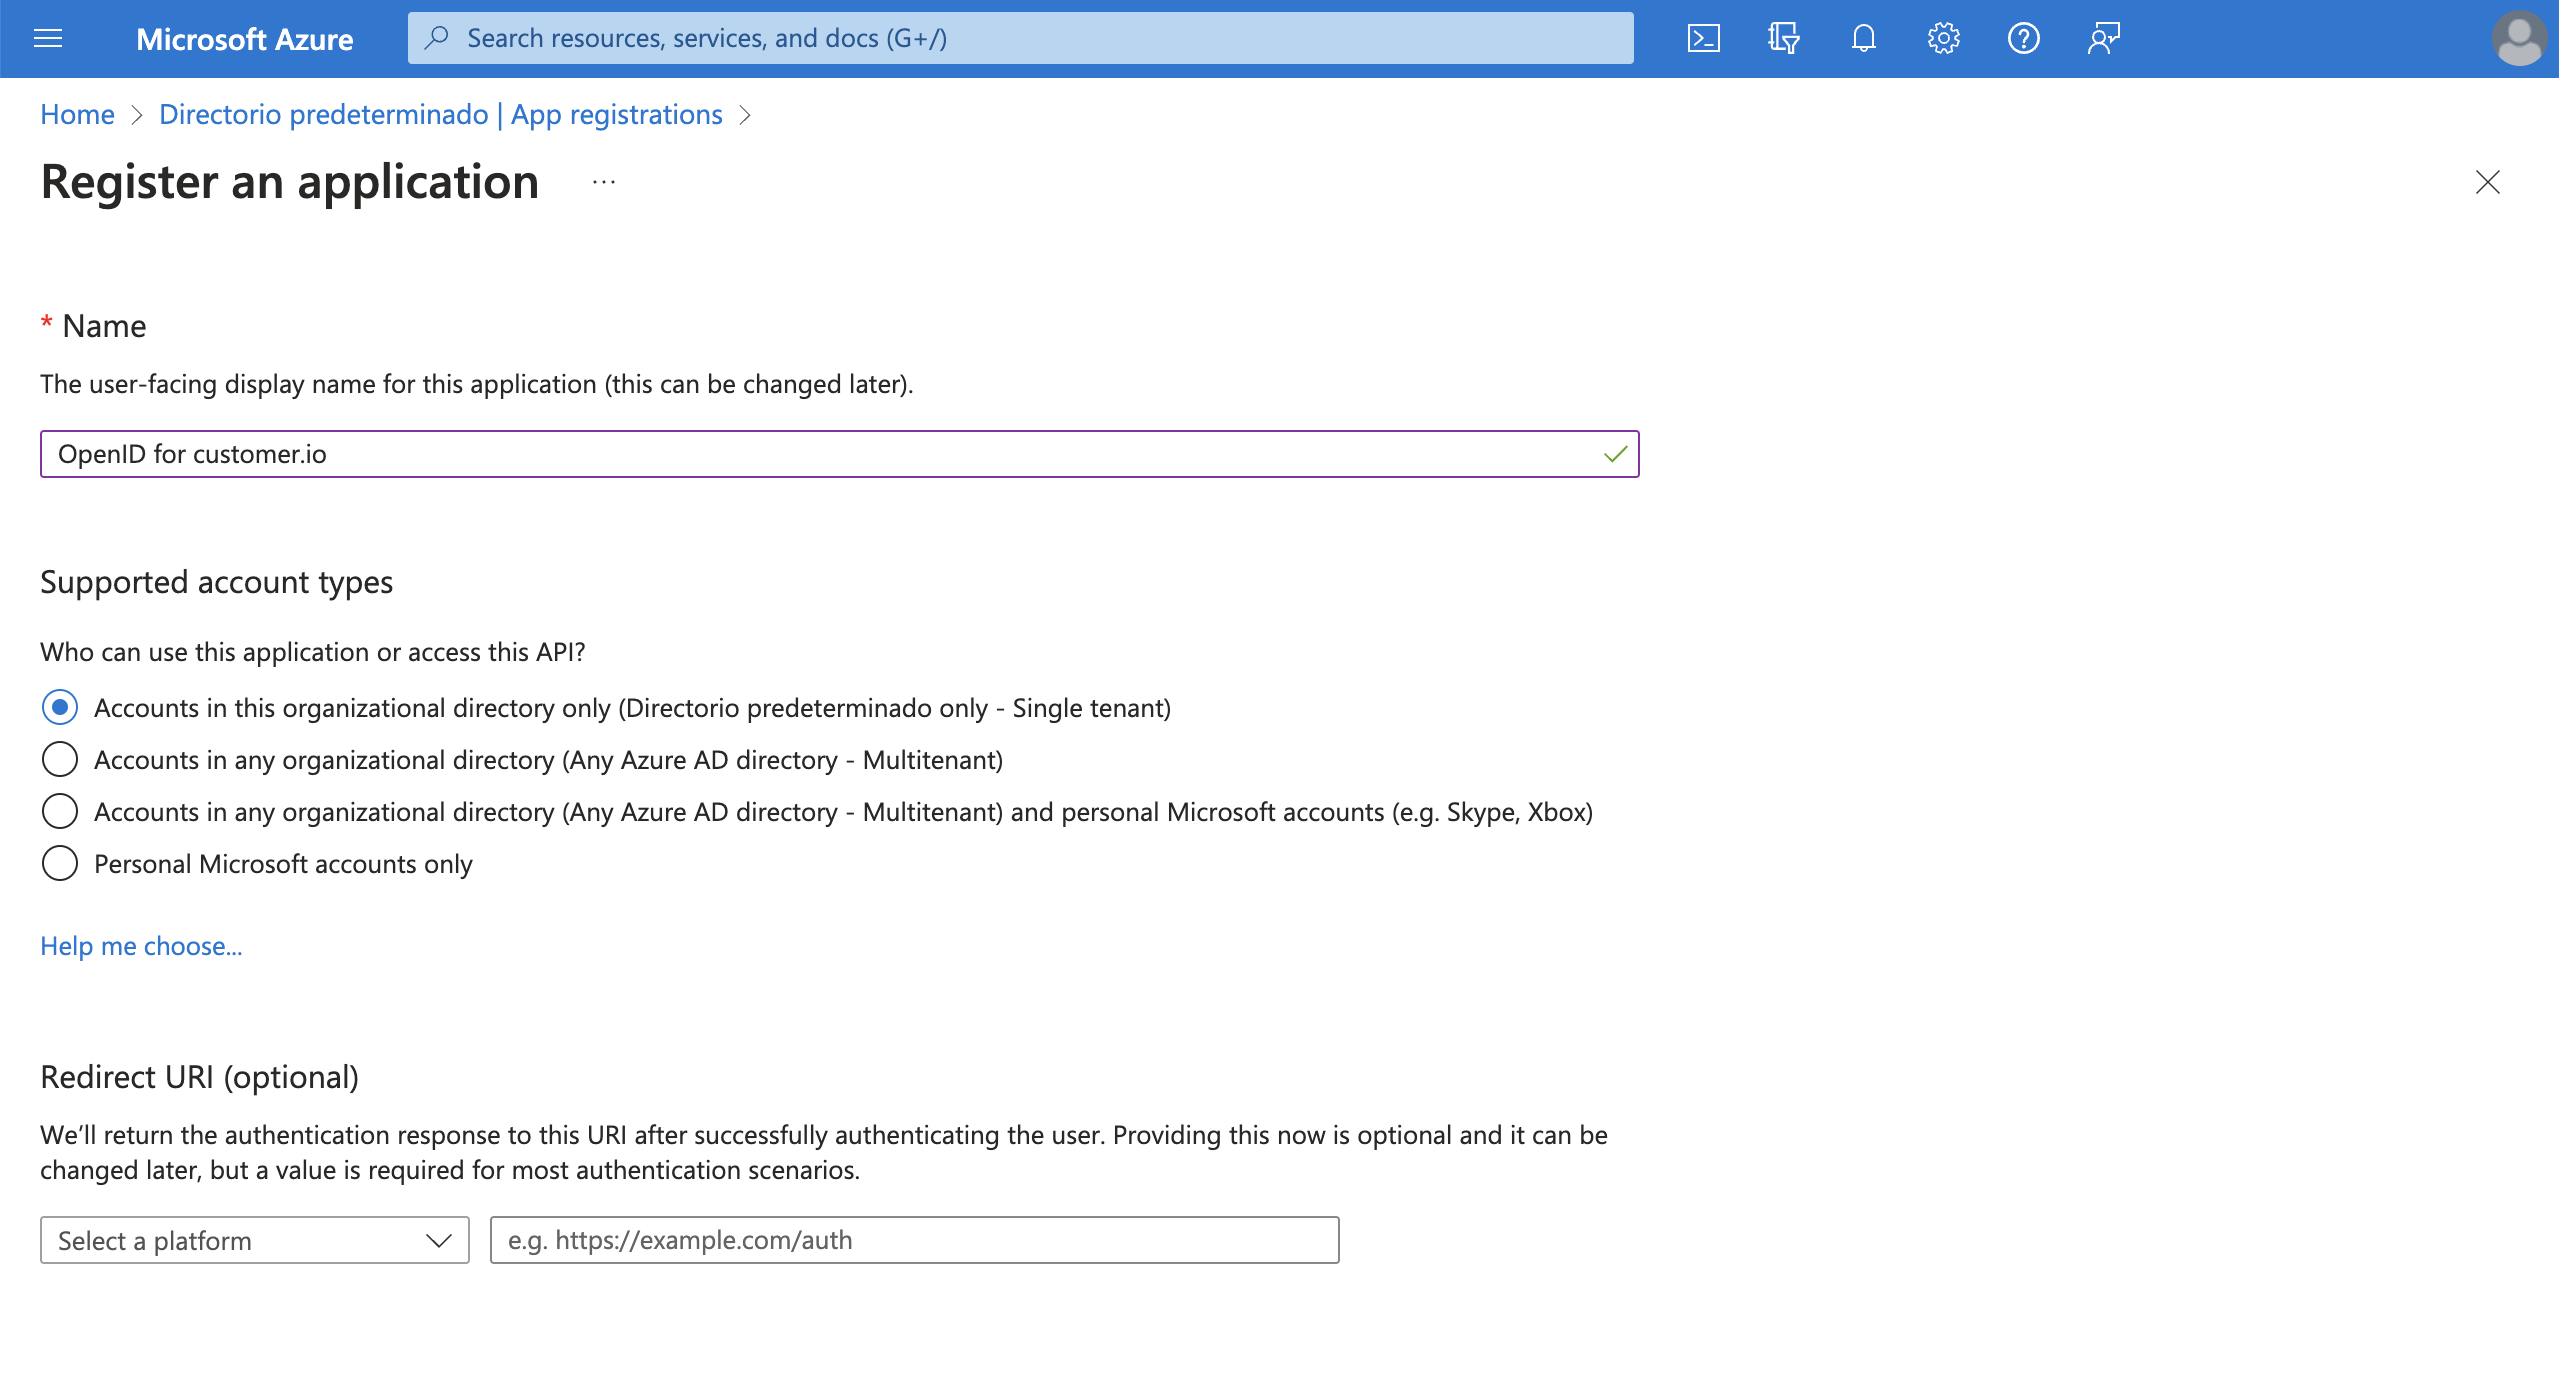Choose Personal Microsoft accounts only

pos(60,864)
